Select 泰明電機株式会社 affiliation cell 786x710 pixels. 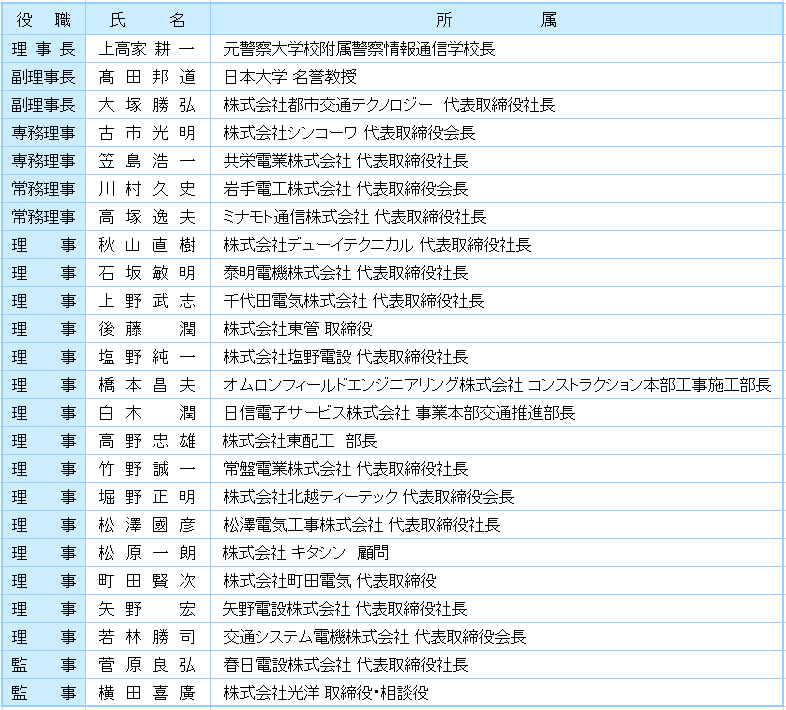(x=497, y=273)
